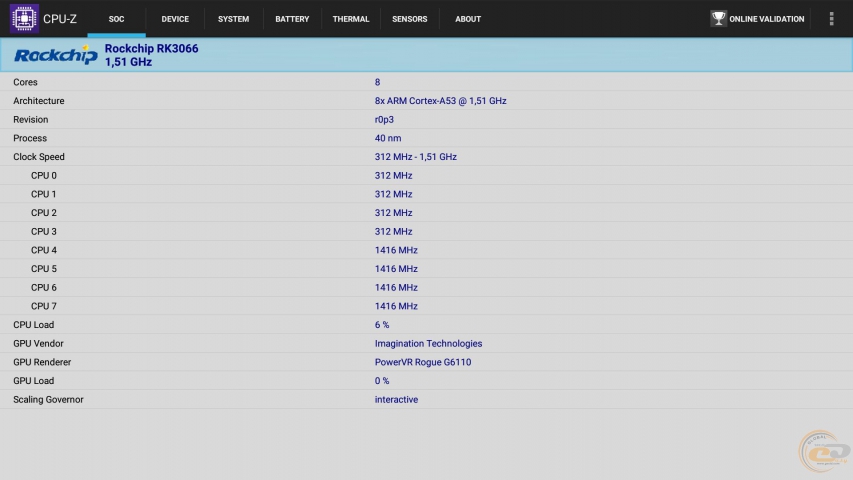Click the 1,51 GHz header text

pos(128,62)
